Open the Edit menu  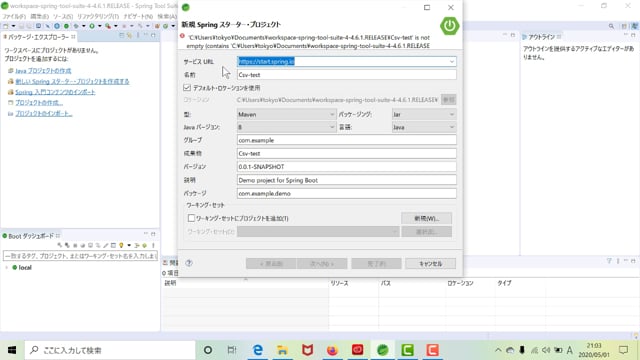pos(39,16)
